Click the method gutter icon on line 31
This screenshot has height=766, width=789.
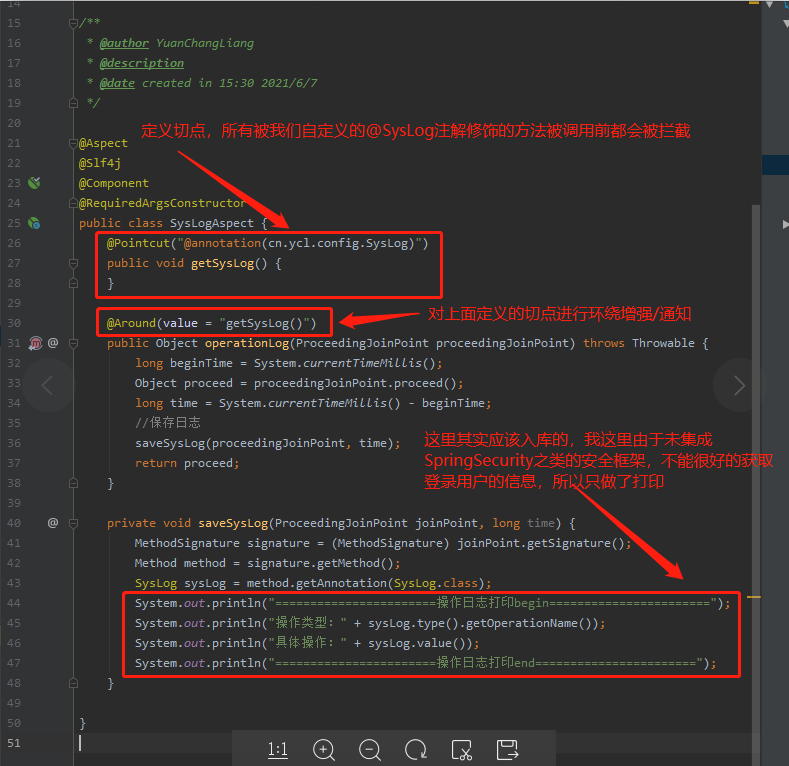click(x=35, y=343)
